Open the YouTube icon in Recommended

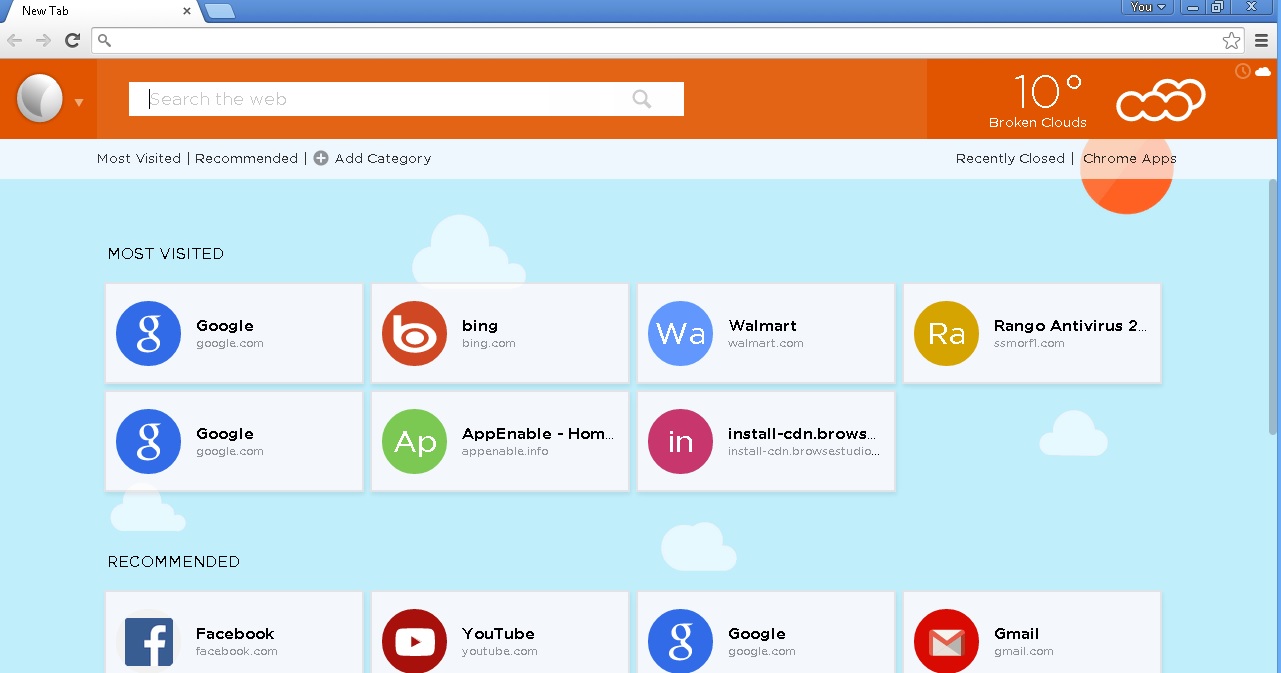tap(415, 641)
